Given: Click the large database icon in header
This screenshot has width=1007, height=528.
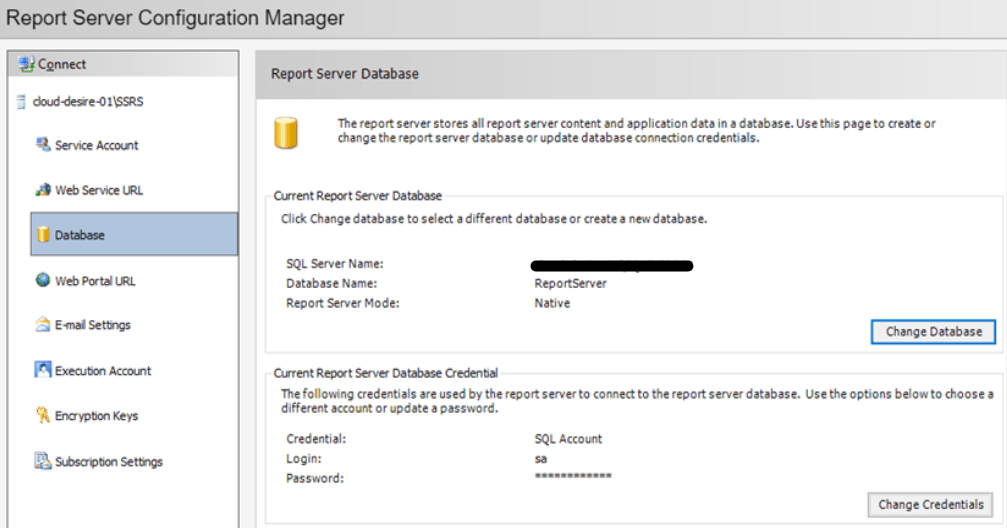Looking at the screenshot, I should point(286,132).
